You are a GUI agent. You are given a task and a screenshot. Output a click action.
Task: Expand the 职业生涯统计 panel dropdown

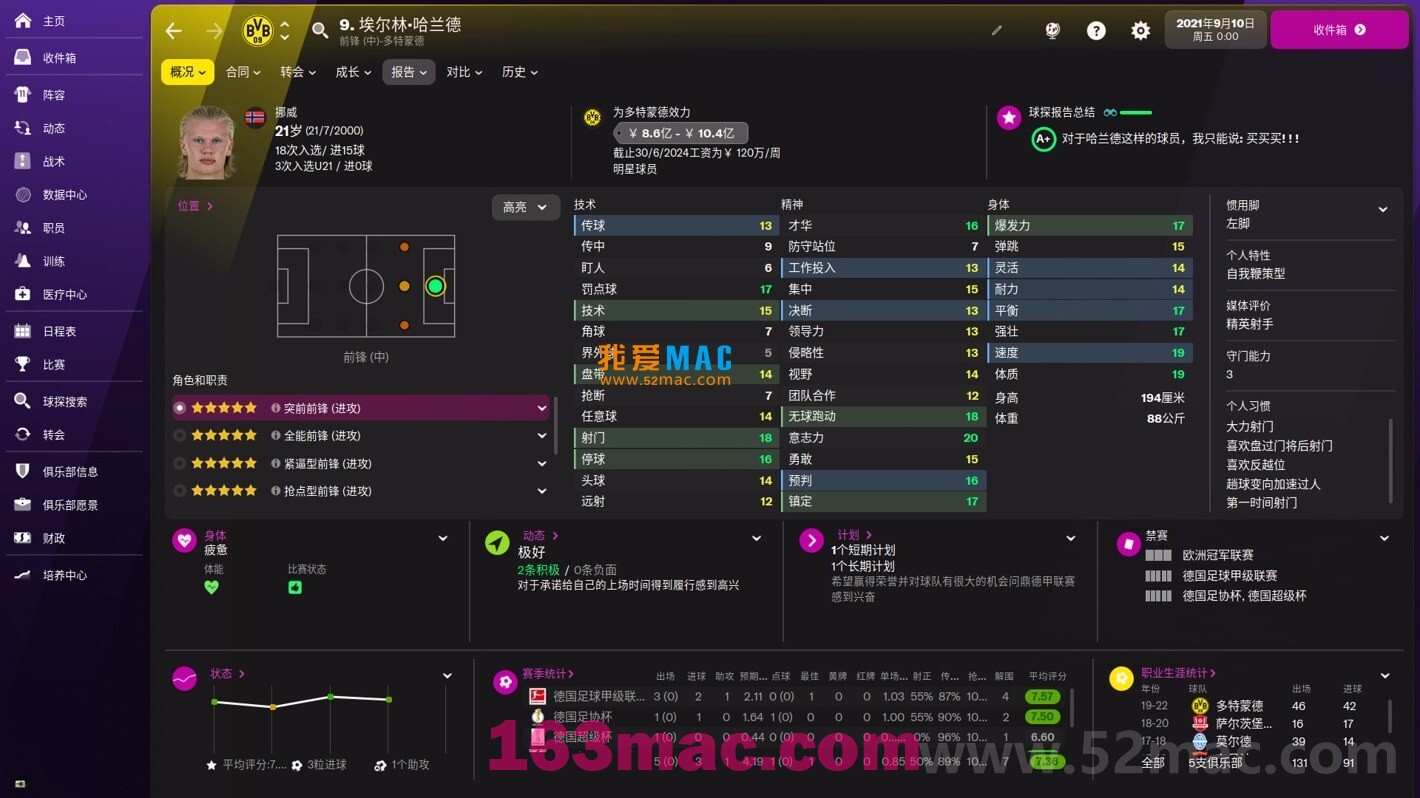1385,676
